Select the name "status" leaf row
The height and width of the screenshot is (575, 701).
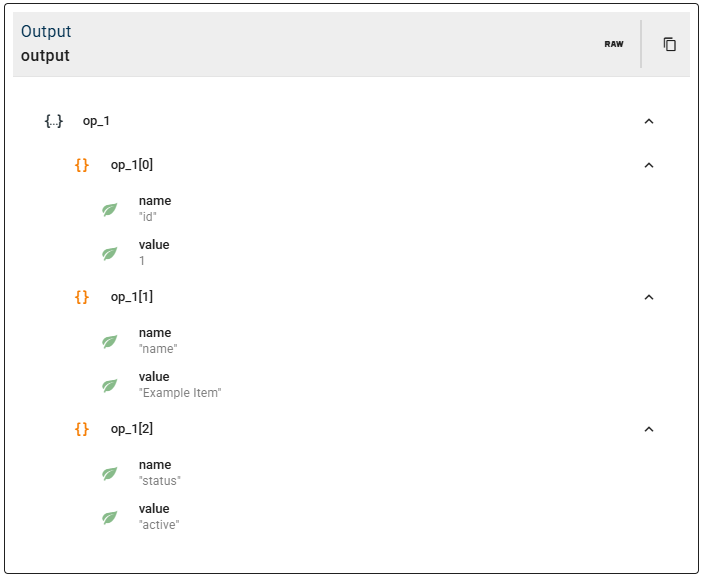click(x=159, y=473)
